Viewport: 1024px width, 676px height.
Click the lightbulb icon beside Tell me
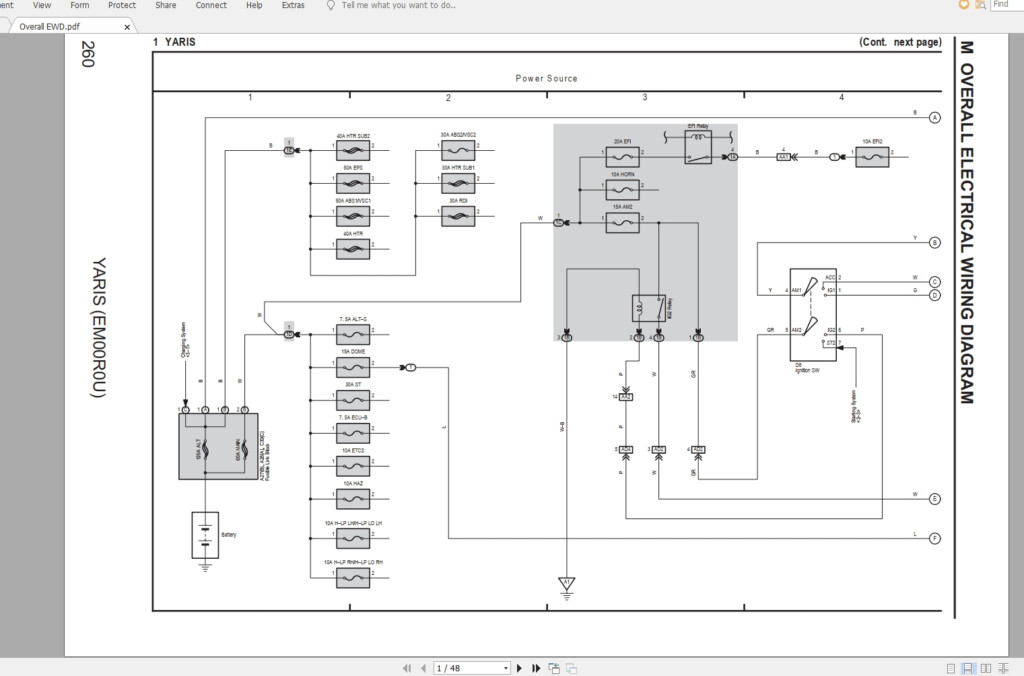(330, 5)
